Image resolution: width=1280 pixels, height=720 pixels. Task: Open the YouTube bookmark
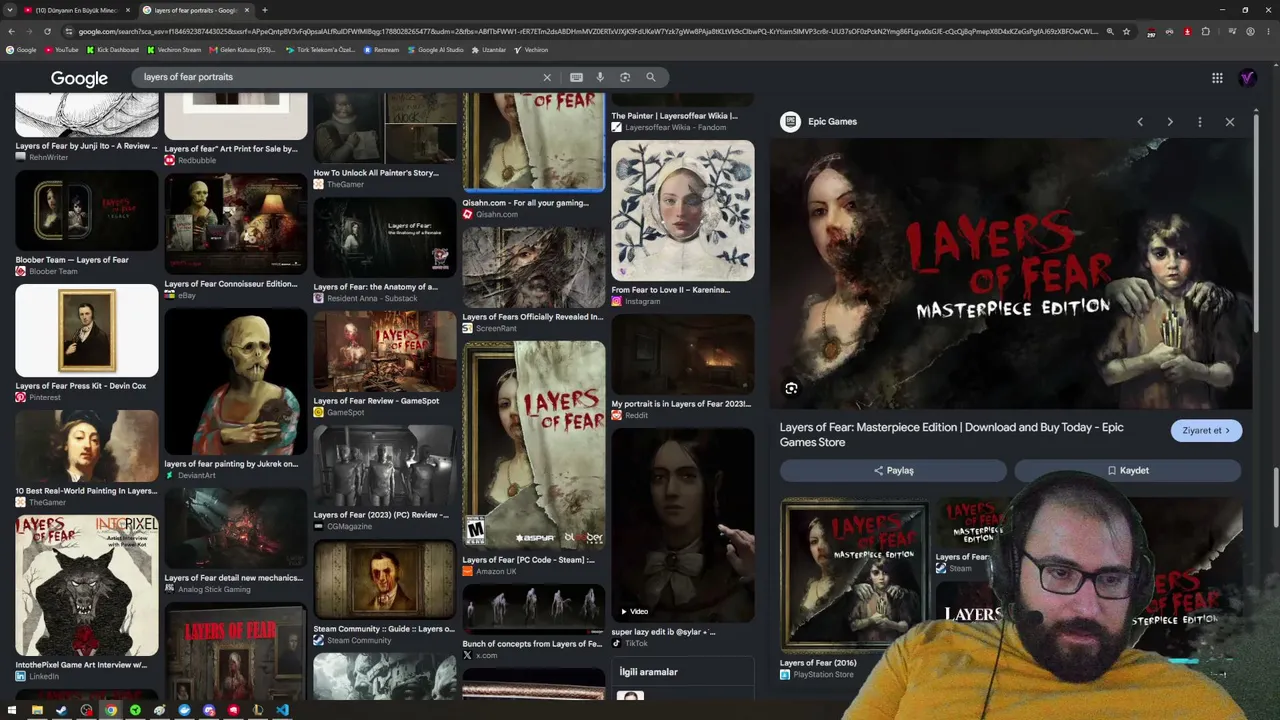tap(61, 50)
